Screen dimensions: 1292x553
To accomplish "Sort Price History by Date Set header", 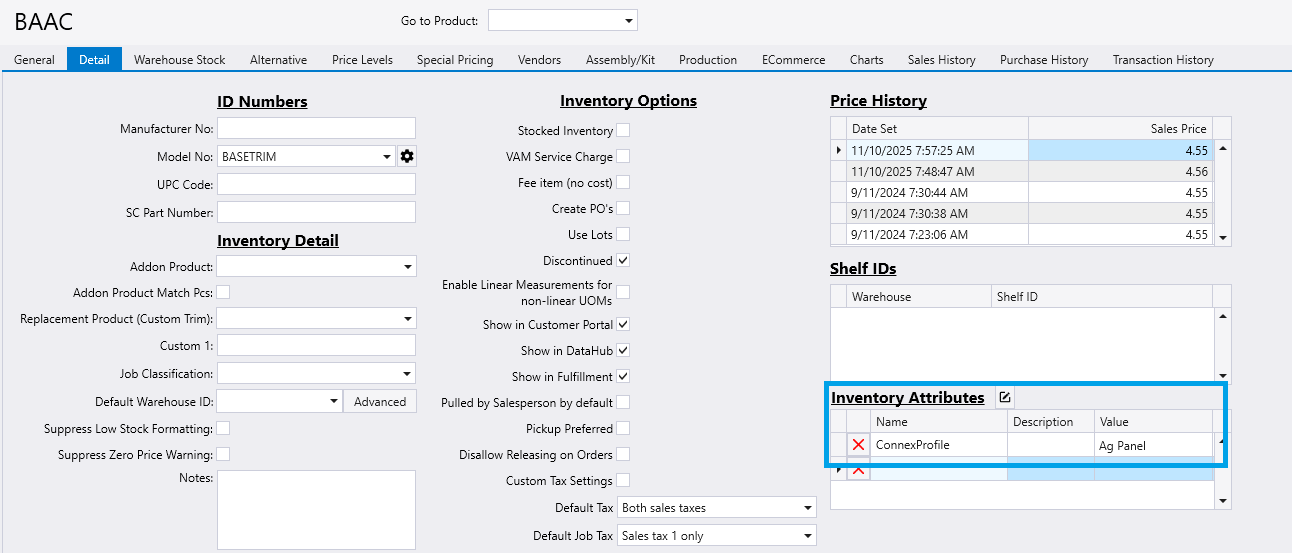I will [937, 128].
